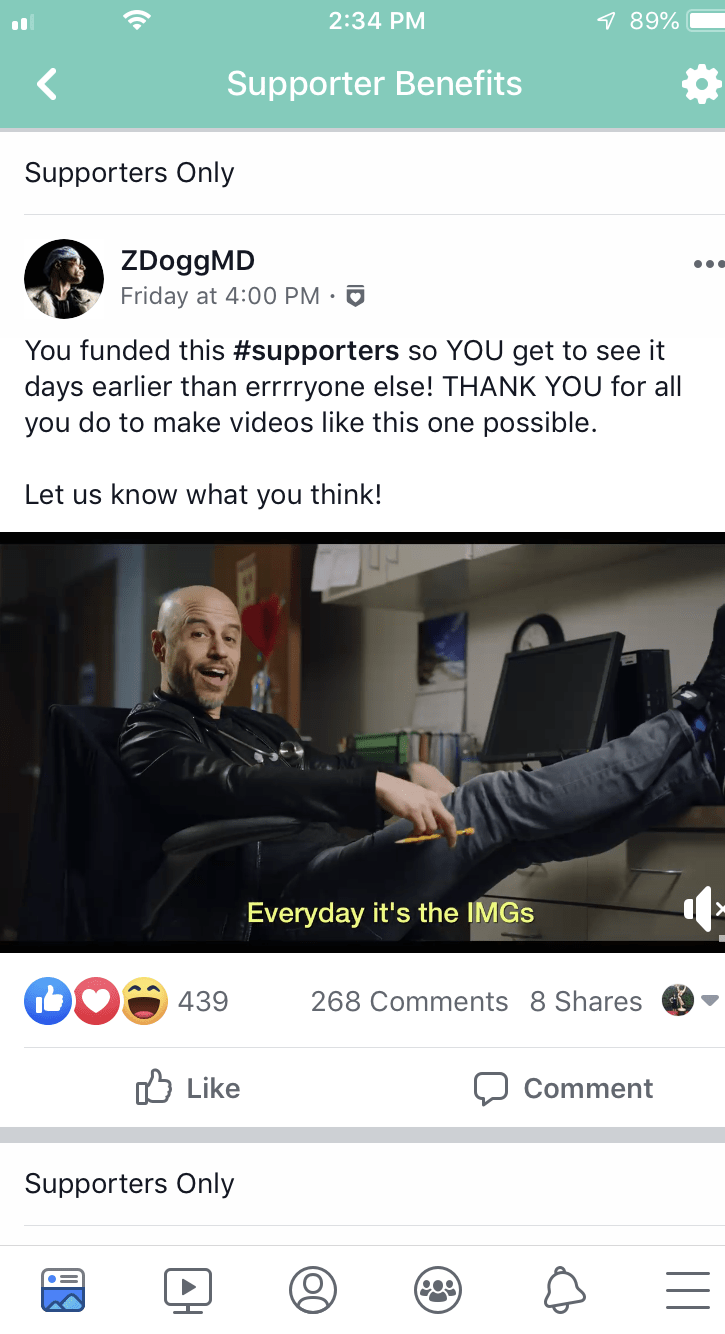Image resolution: width=725 pixels, height=1334 pixels.
Task: Tap the Comment button
Action: point(563,1088)
